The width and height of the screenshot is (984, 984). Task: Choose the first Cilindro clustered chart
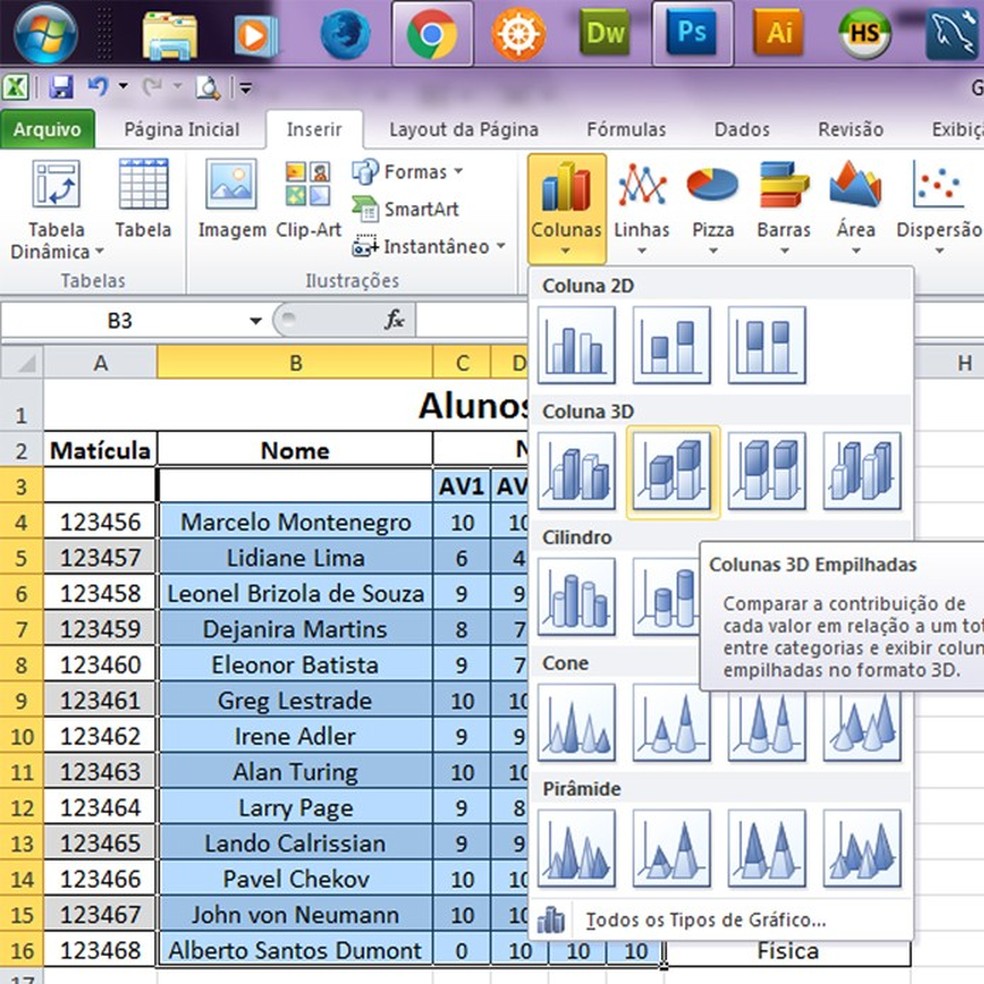[x=576, y=596]
